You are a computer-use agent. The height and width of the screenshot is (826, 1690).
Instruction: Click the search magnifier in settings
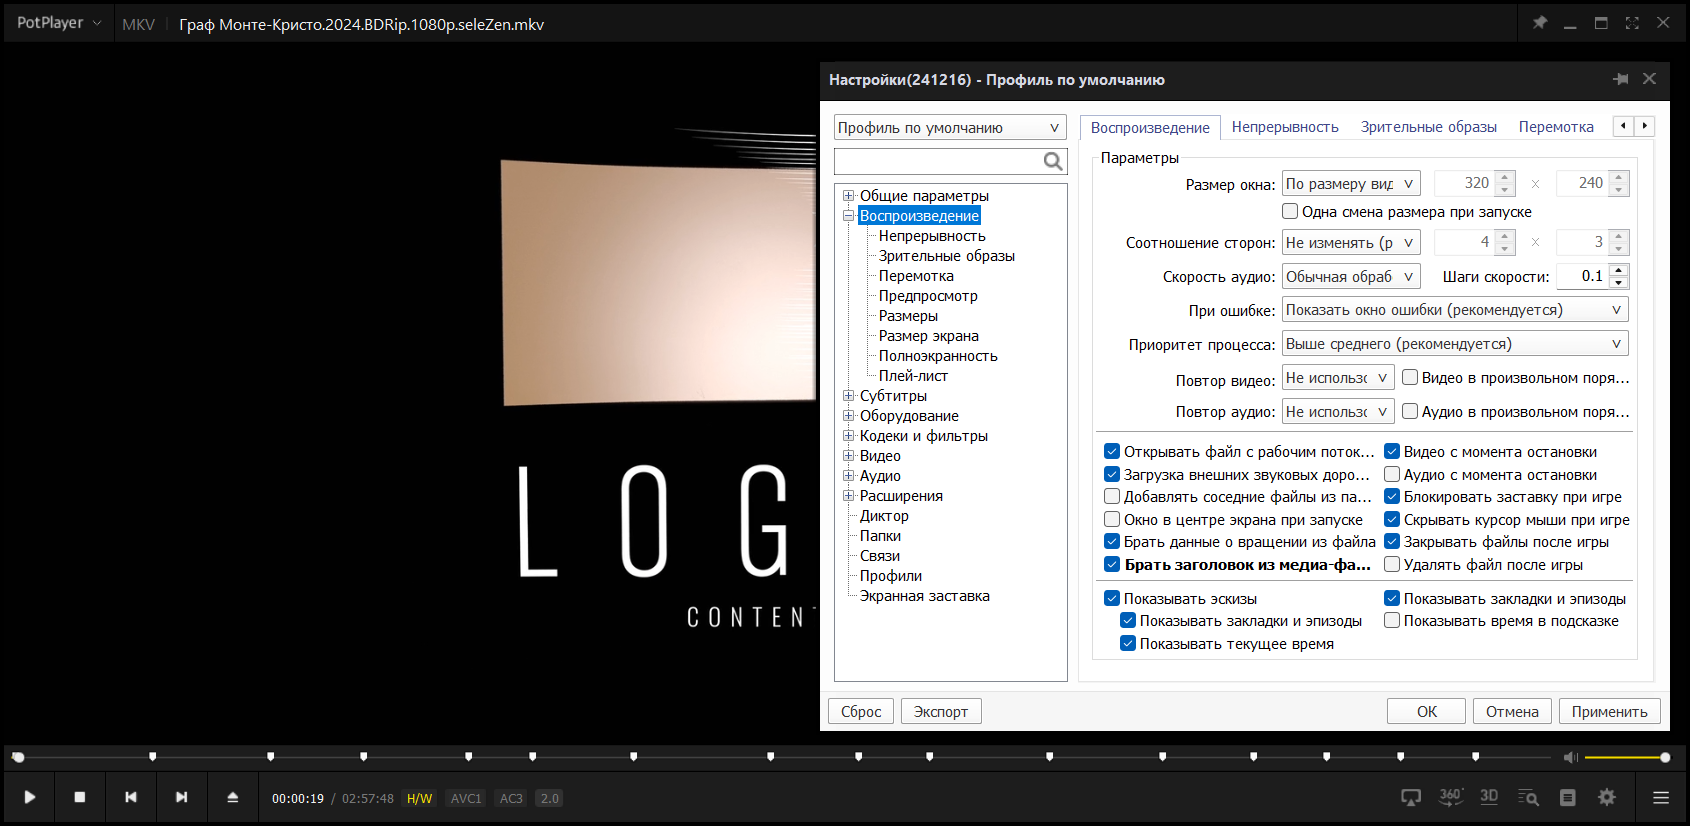click(x=1053, y=161)
